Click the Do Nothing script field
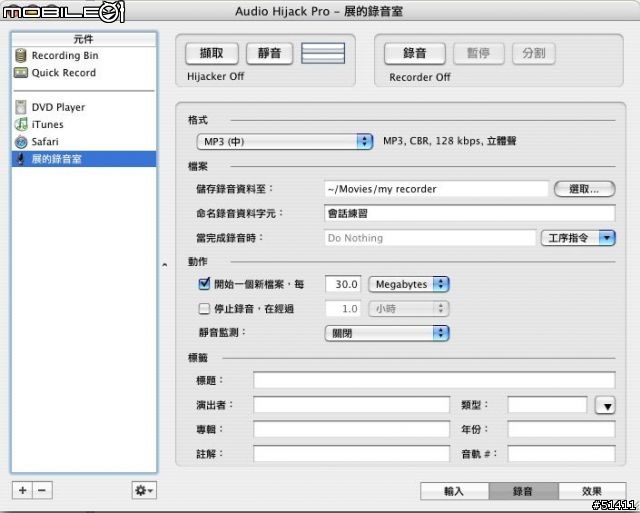640x513 pixels. pyautogui.click(x=430, y=238)
